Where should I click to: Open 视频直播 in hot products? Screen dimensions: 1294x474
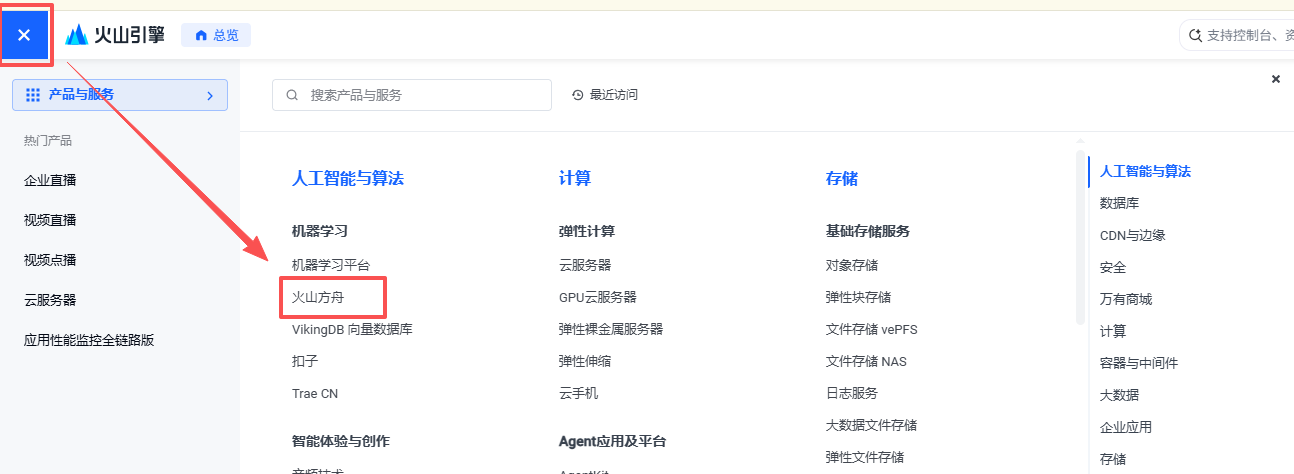[50, 220]
